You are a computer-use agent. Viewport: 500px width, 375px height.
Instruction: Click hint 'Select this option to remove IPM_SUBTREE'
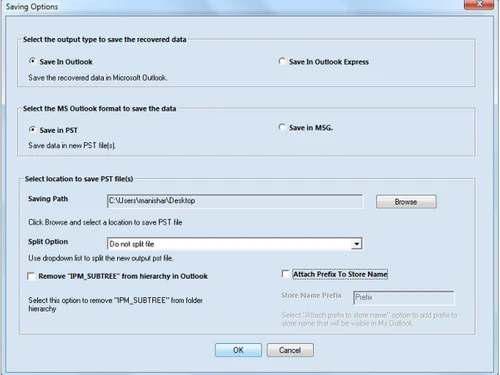click(115, 304)
